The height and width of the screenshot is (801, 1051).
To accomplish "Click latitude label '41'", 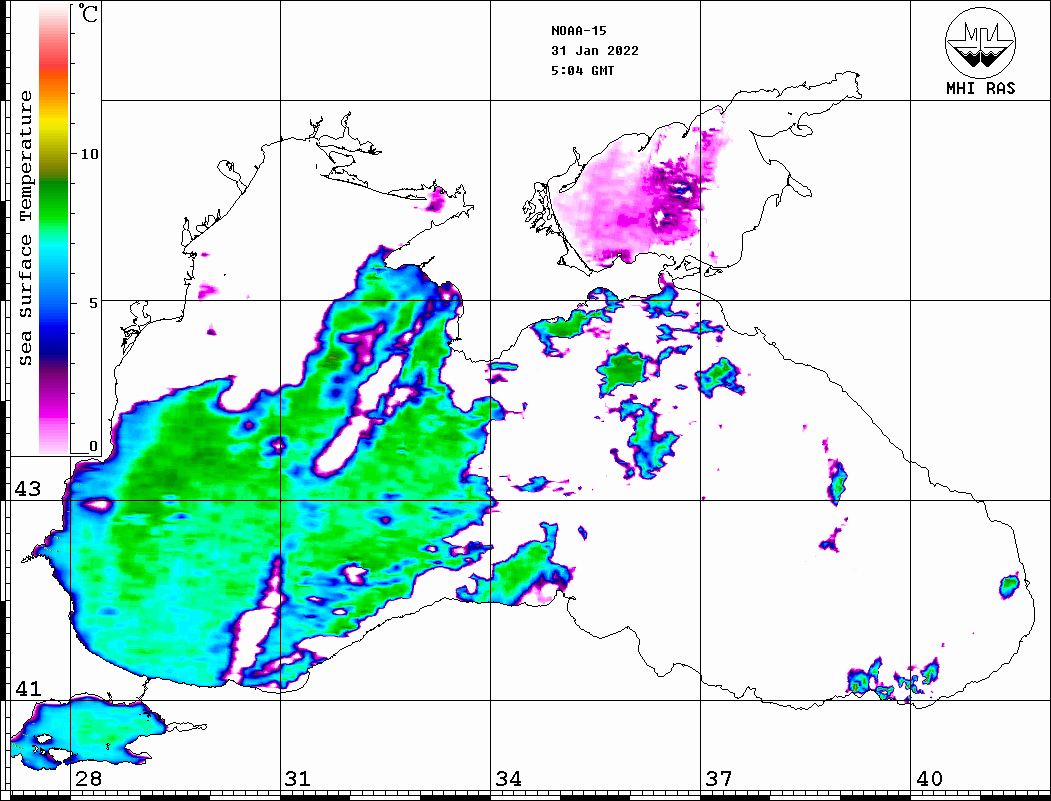I will [x=27, y=688].
